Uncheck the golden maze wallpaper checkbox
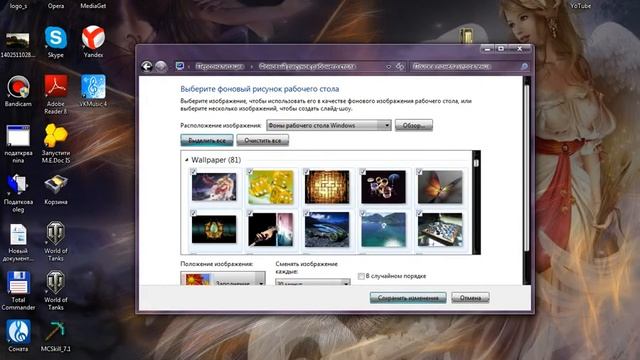The width and height of the screenshot is (640, 360). tap(307, 172)
